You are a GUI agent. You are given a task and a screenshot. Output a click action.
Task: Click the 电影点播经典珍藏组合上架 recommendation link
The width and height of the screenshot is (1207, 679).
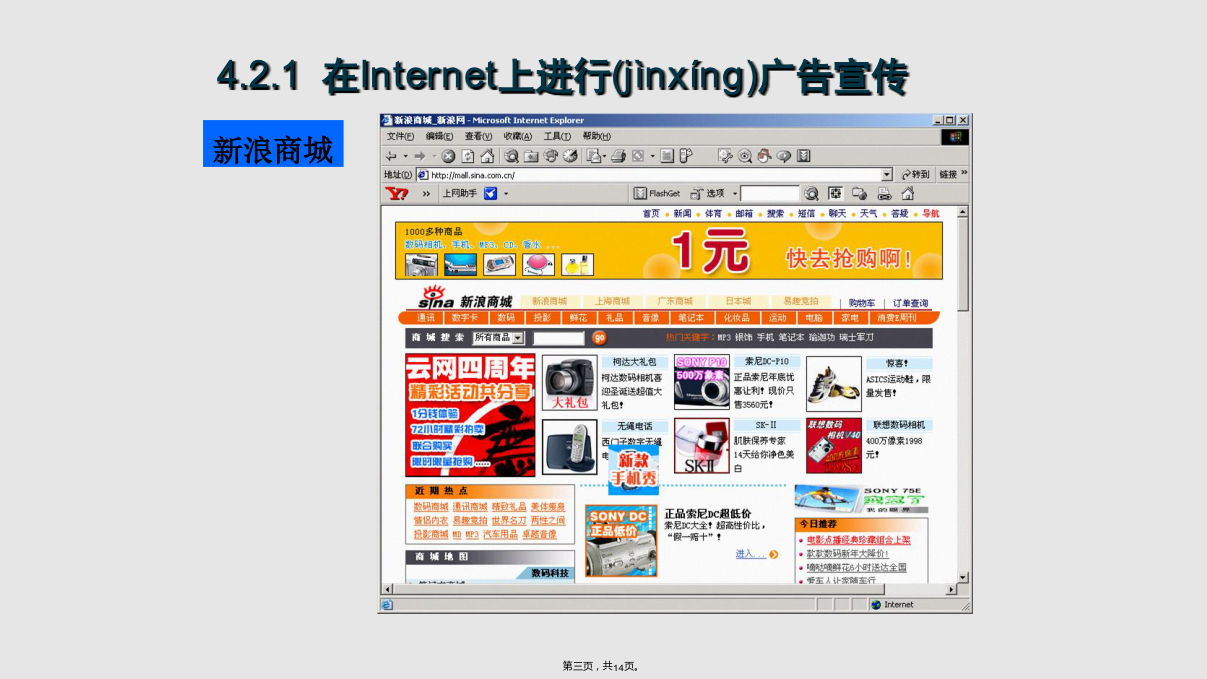click(x=859, y=540)
